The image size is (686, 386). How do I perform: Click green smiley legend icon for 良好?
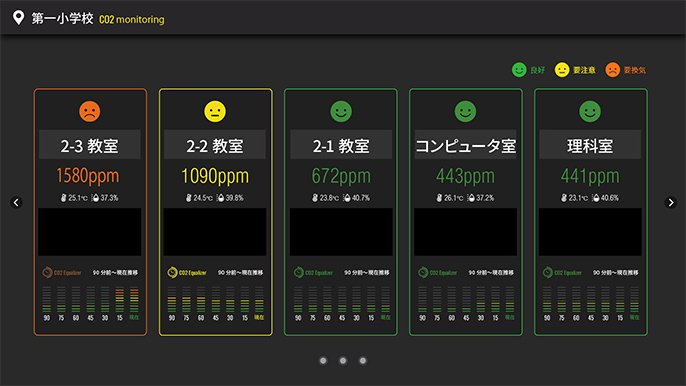pos(519,70)
